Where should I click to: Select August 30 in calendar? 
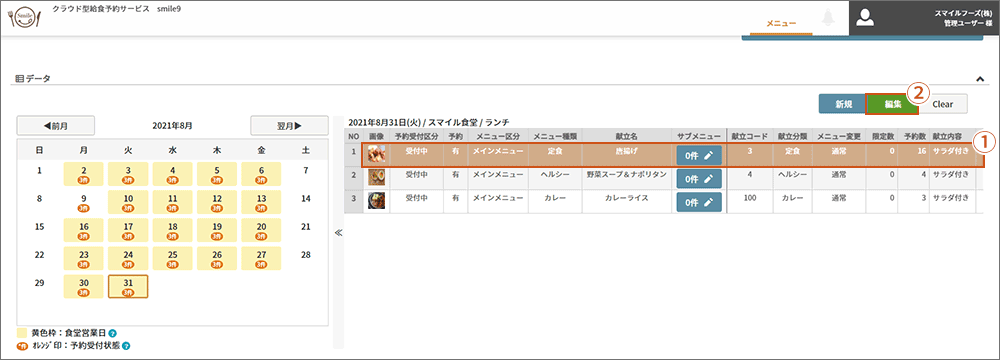pos(84,287)
